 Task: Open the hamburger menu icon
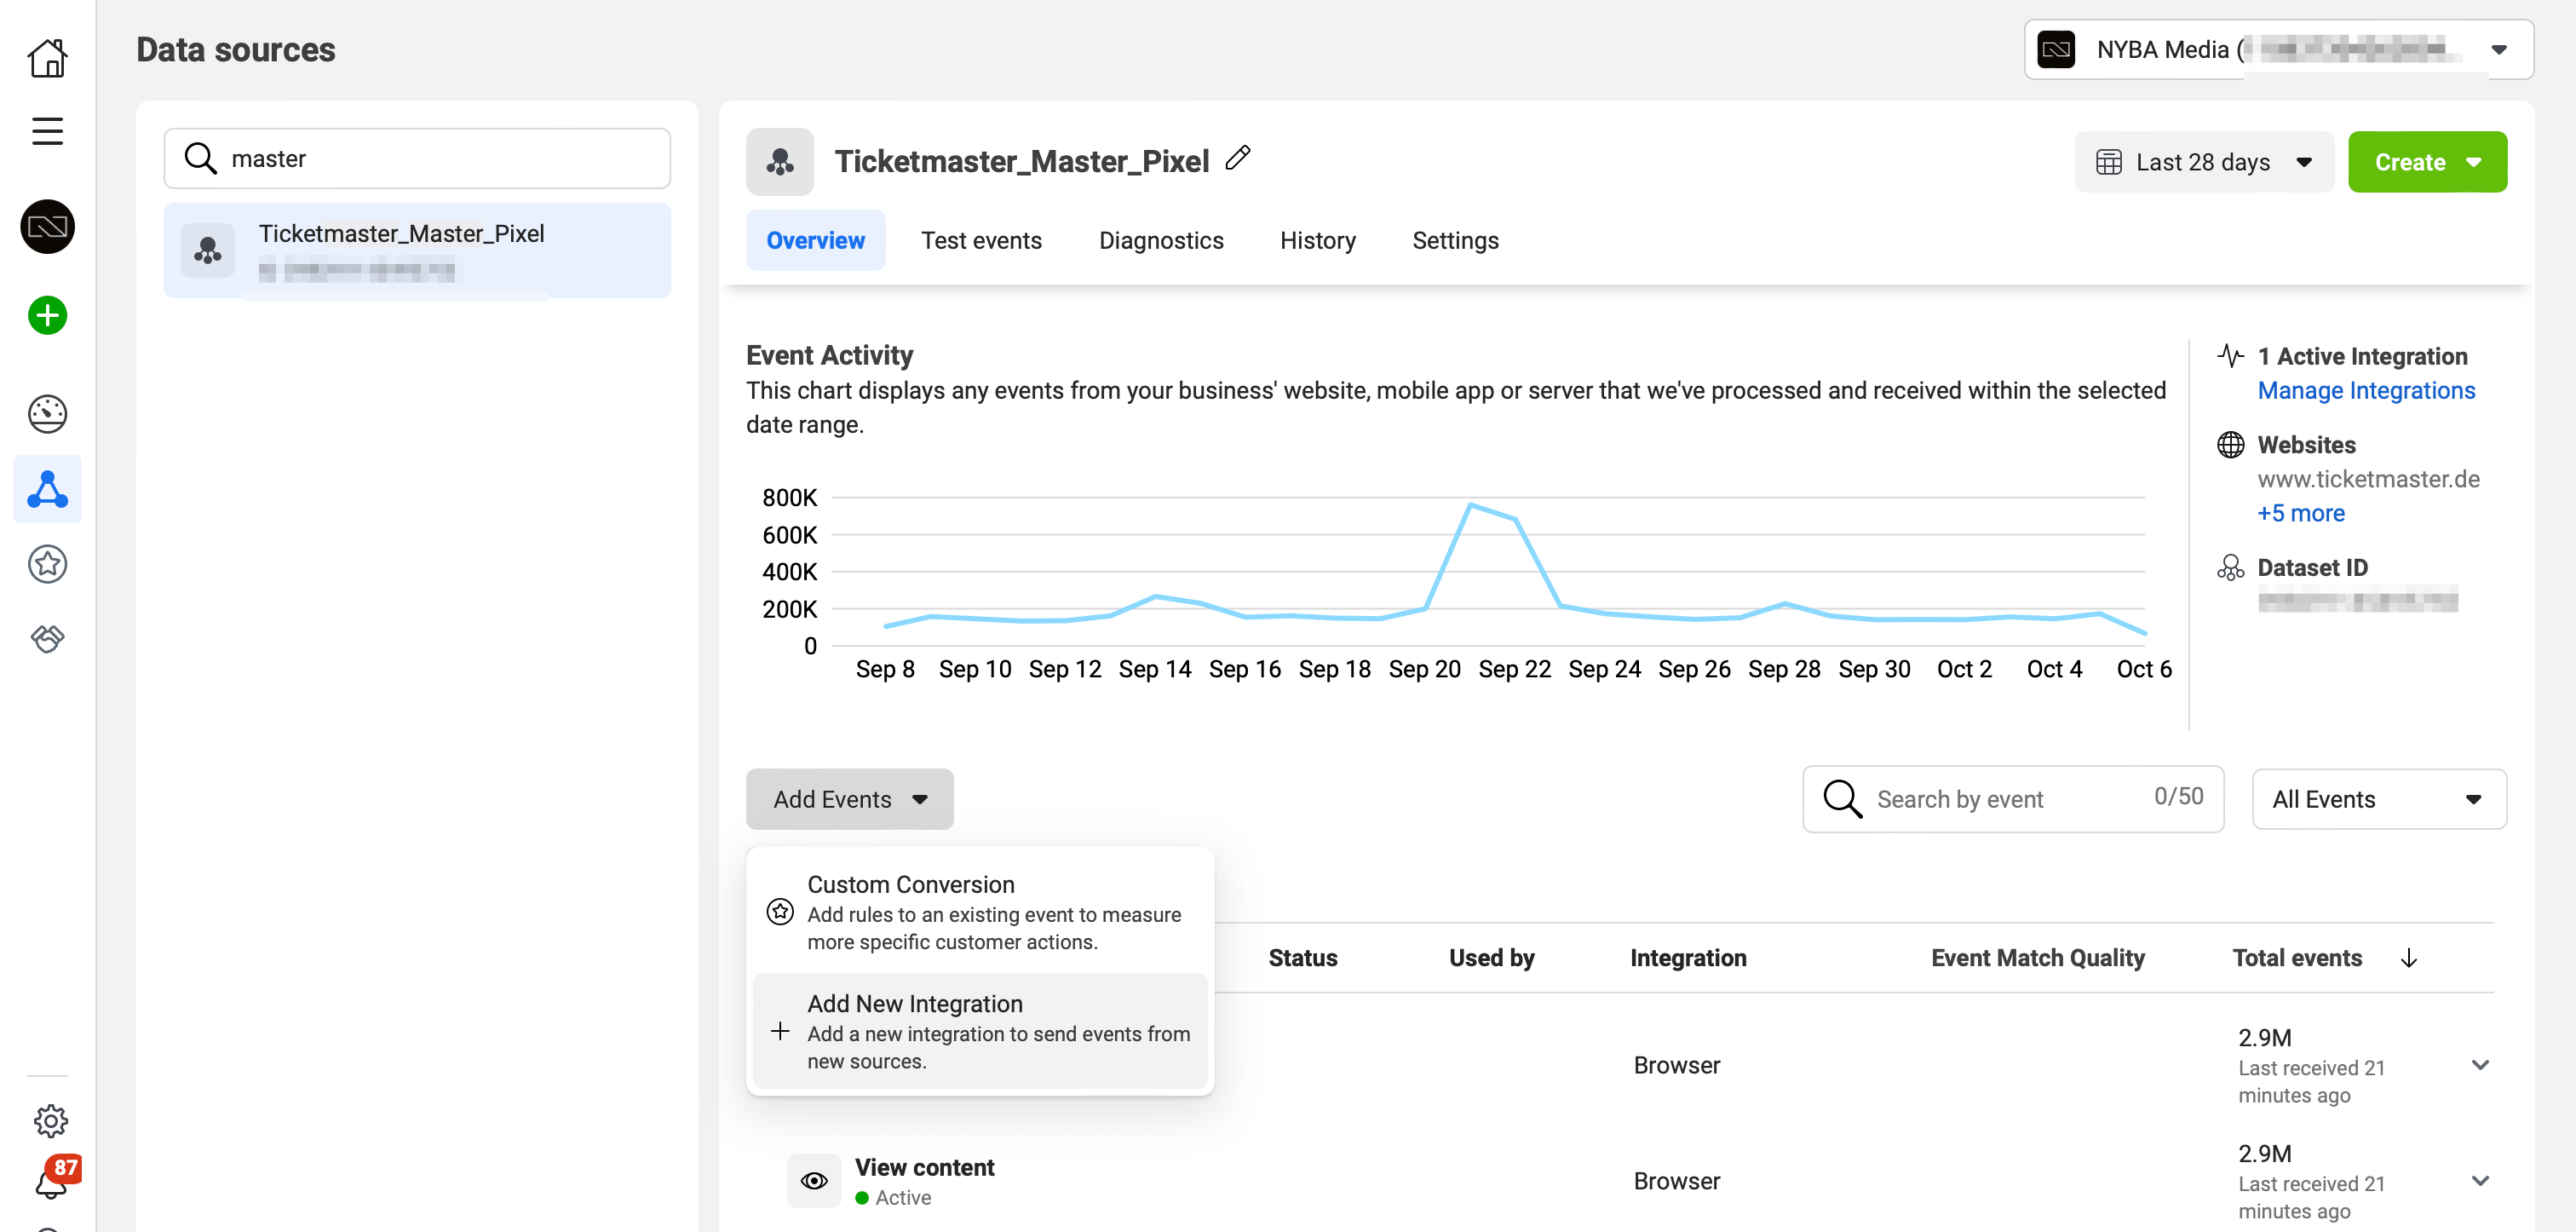pyautogui.click(x=47, y=131)
